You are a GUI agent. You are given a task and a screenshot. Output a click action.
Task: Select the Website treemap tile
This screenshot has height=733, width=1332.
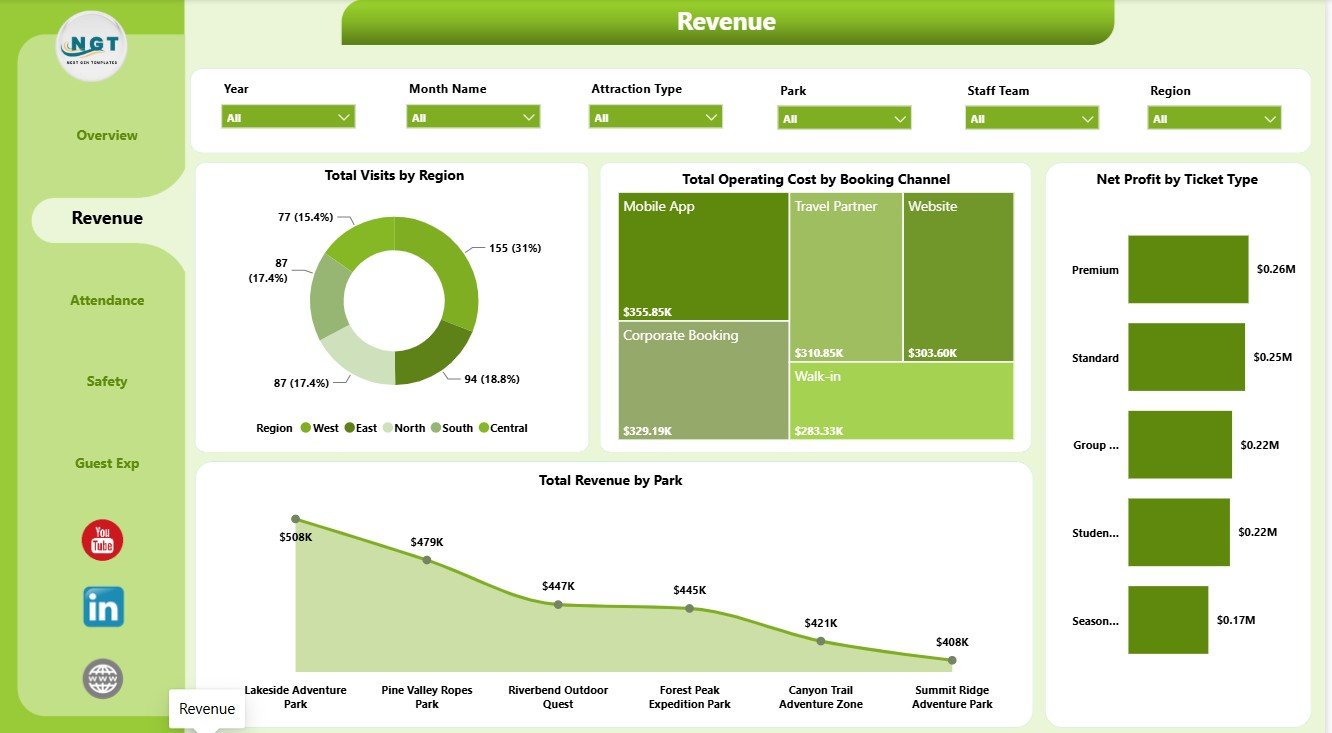click(959, 277)
